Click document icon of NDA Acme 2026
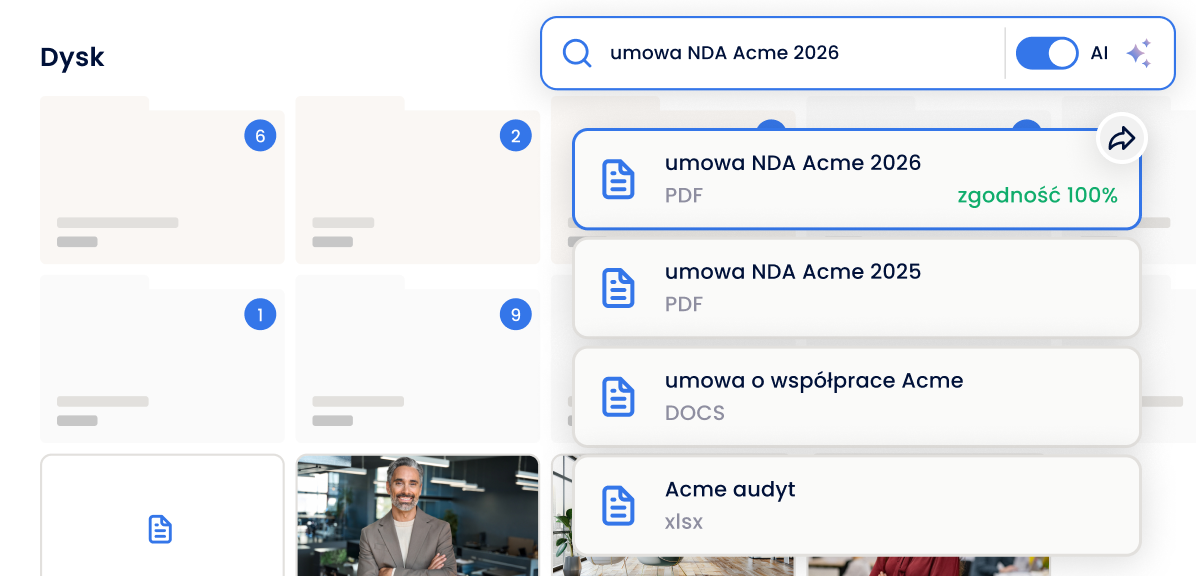This screenshot has width=1196, height=576. coord(619,179)
